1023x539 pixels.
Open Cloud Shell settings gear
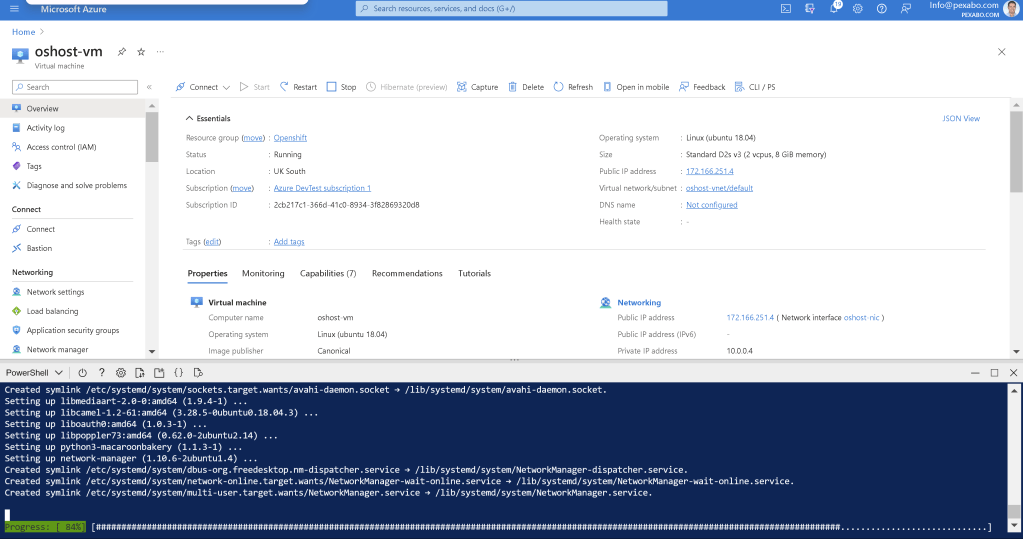[x=121, y=373]
